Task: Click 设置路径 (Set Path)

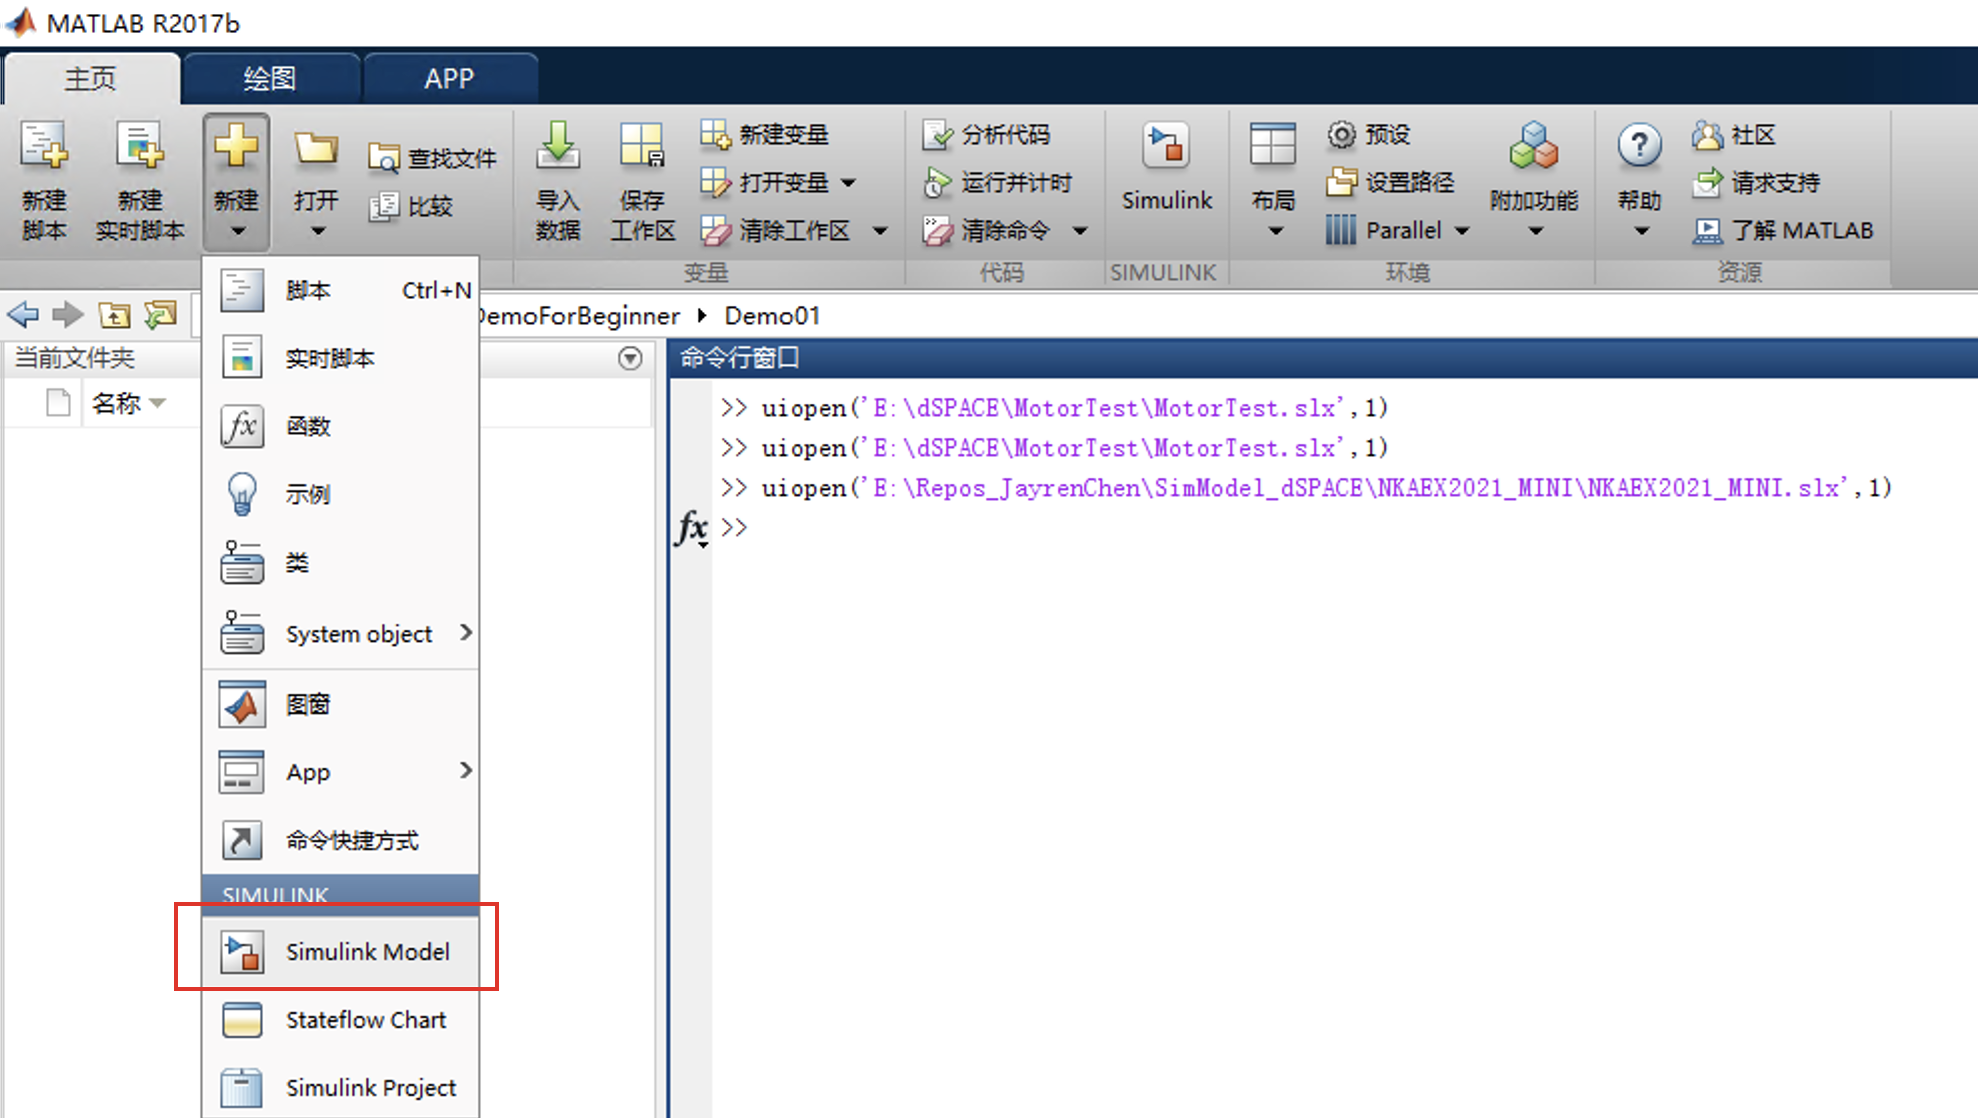Action: click(x=1390, y=182)
